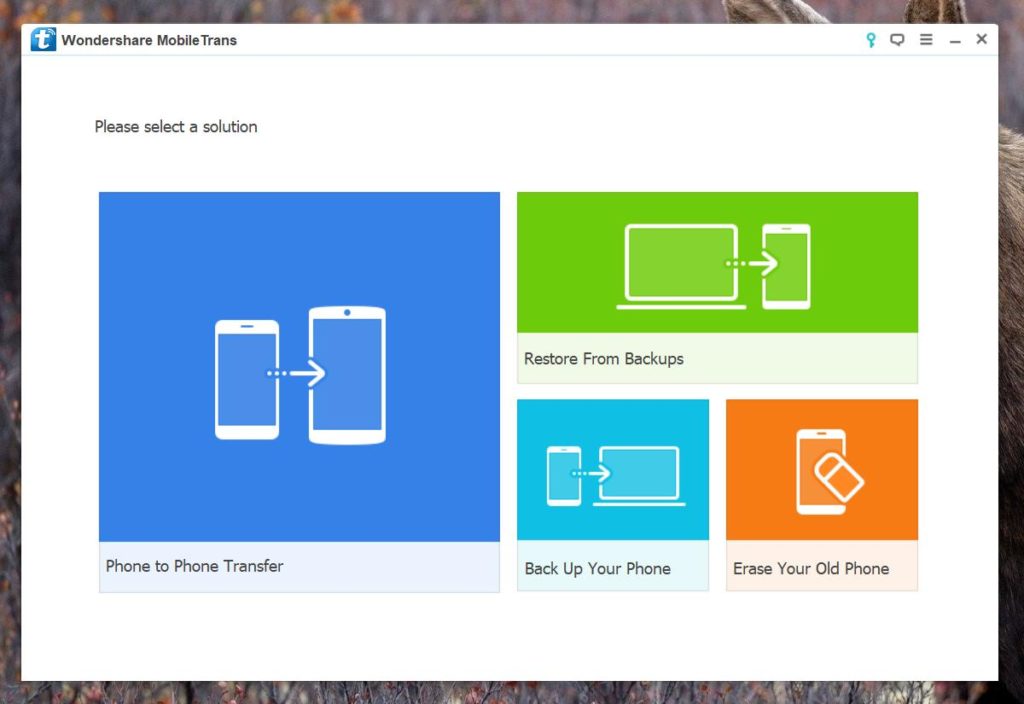Viewport: 1024px width, 704px height.
Task: Click the phone with eraser graphic
Action: click(x=821, y=468)
